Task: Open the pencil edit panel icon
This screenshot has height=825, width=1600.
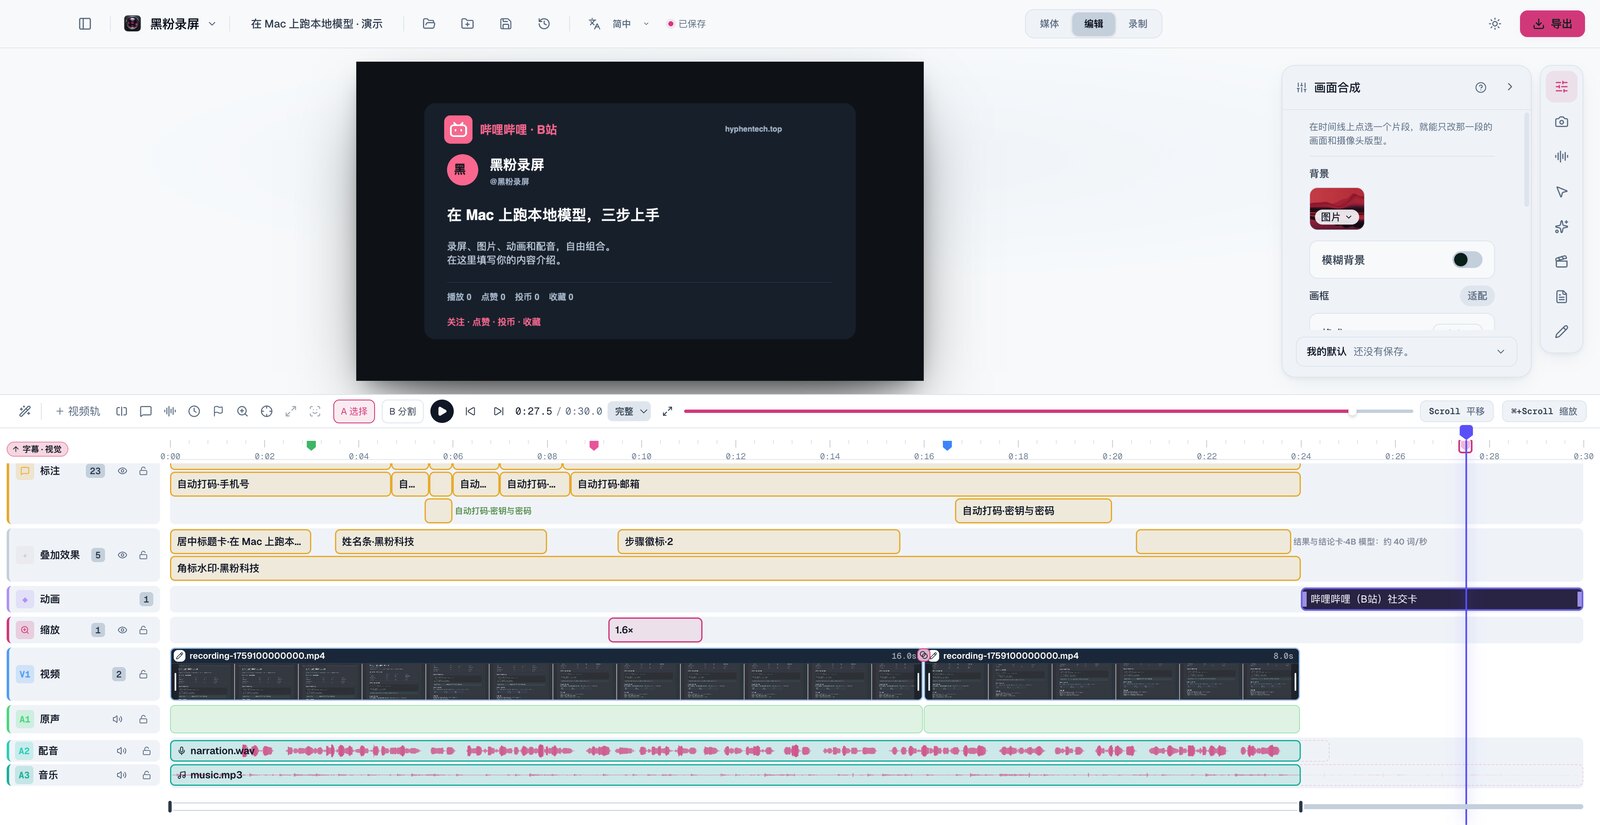Action: coord(1562,332)
